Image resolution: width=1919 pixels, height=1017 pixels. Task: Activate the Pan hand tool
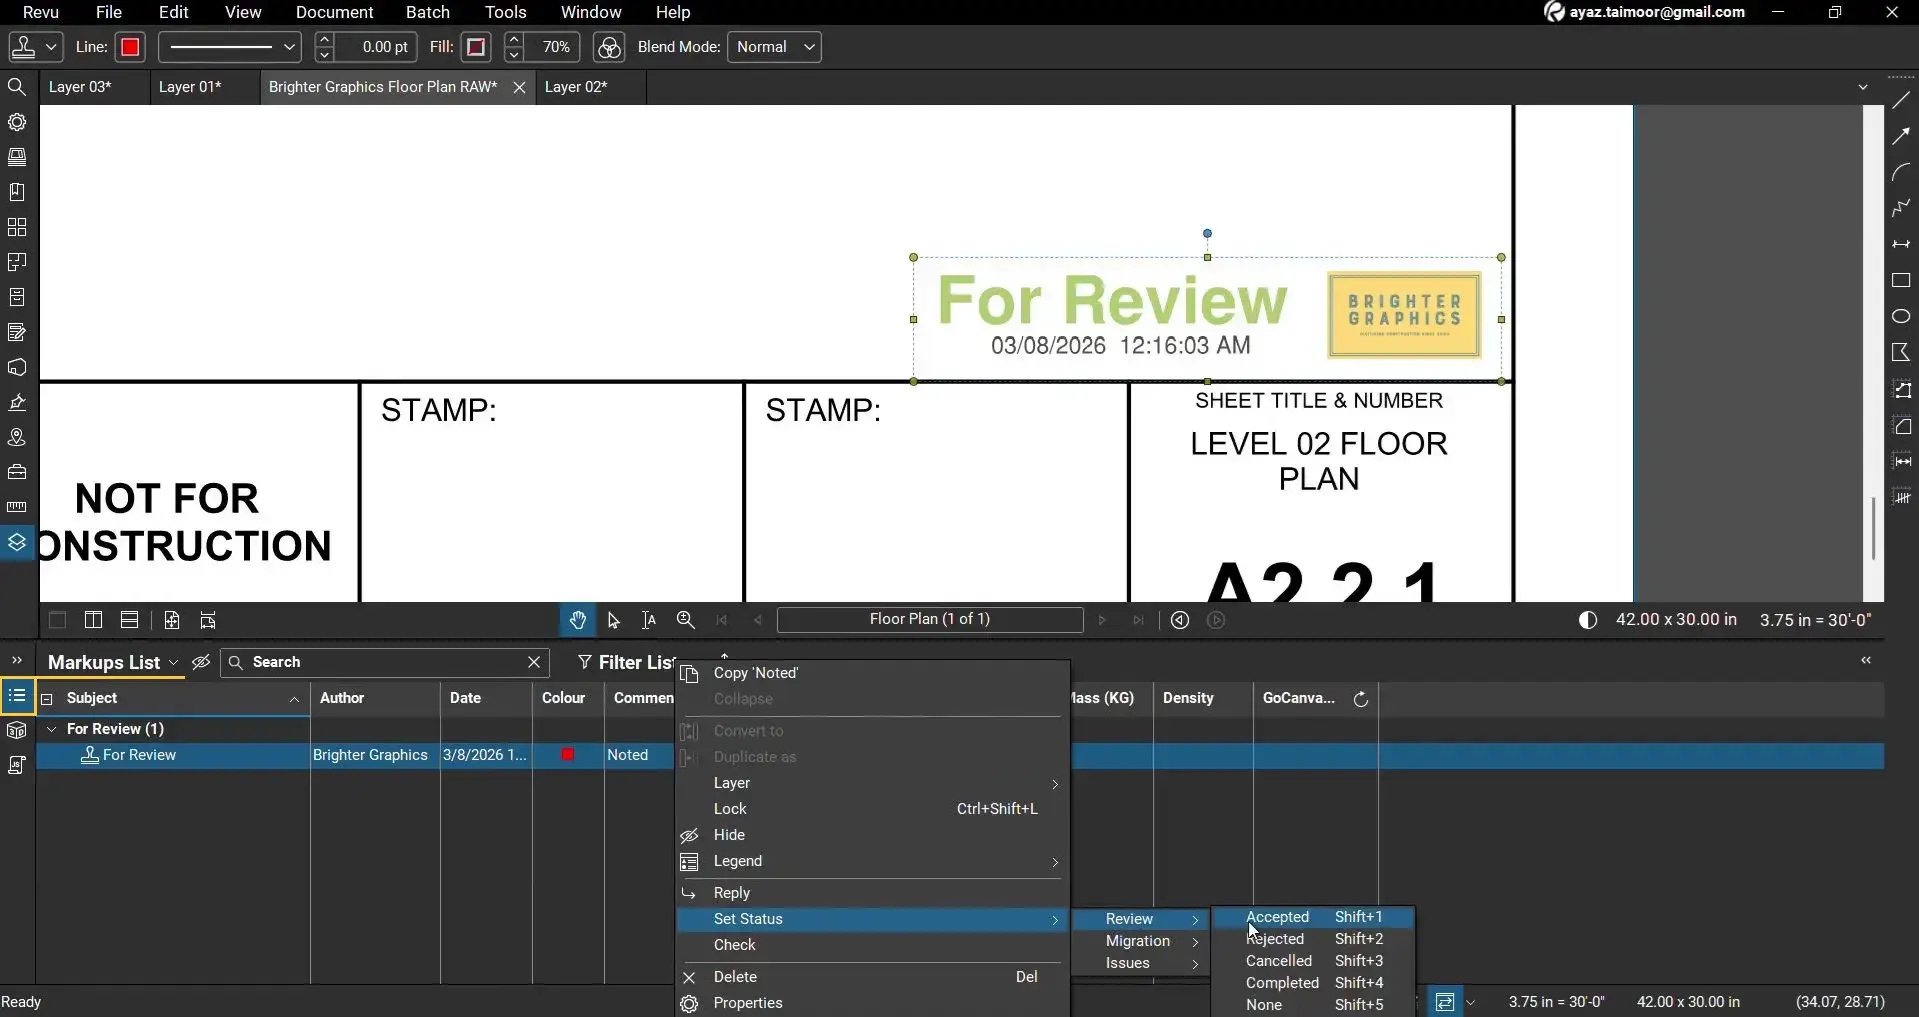578,620
